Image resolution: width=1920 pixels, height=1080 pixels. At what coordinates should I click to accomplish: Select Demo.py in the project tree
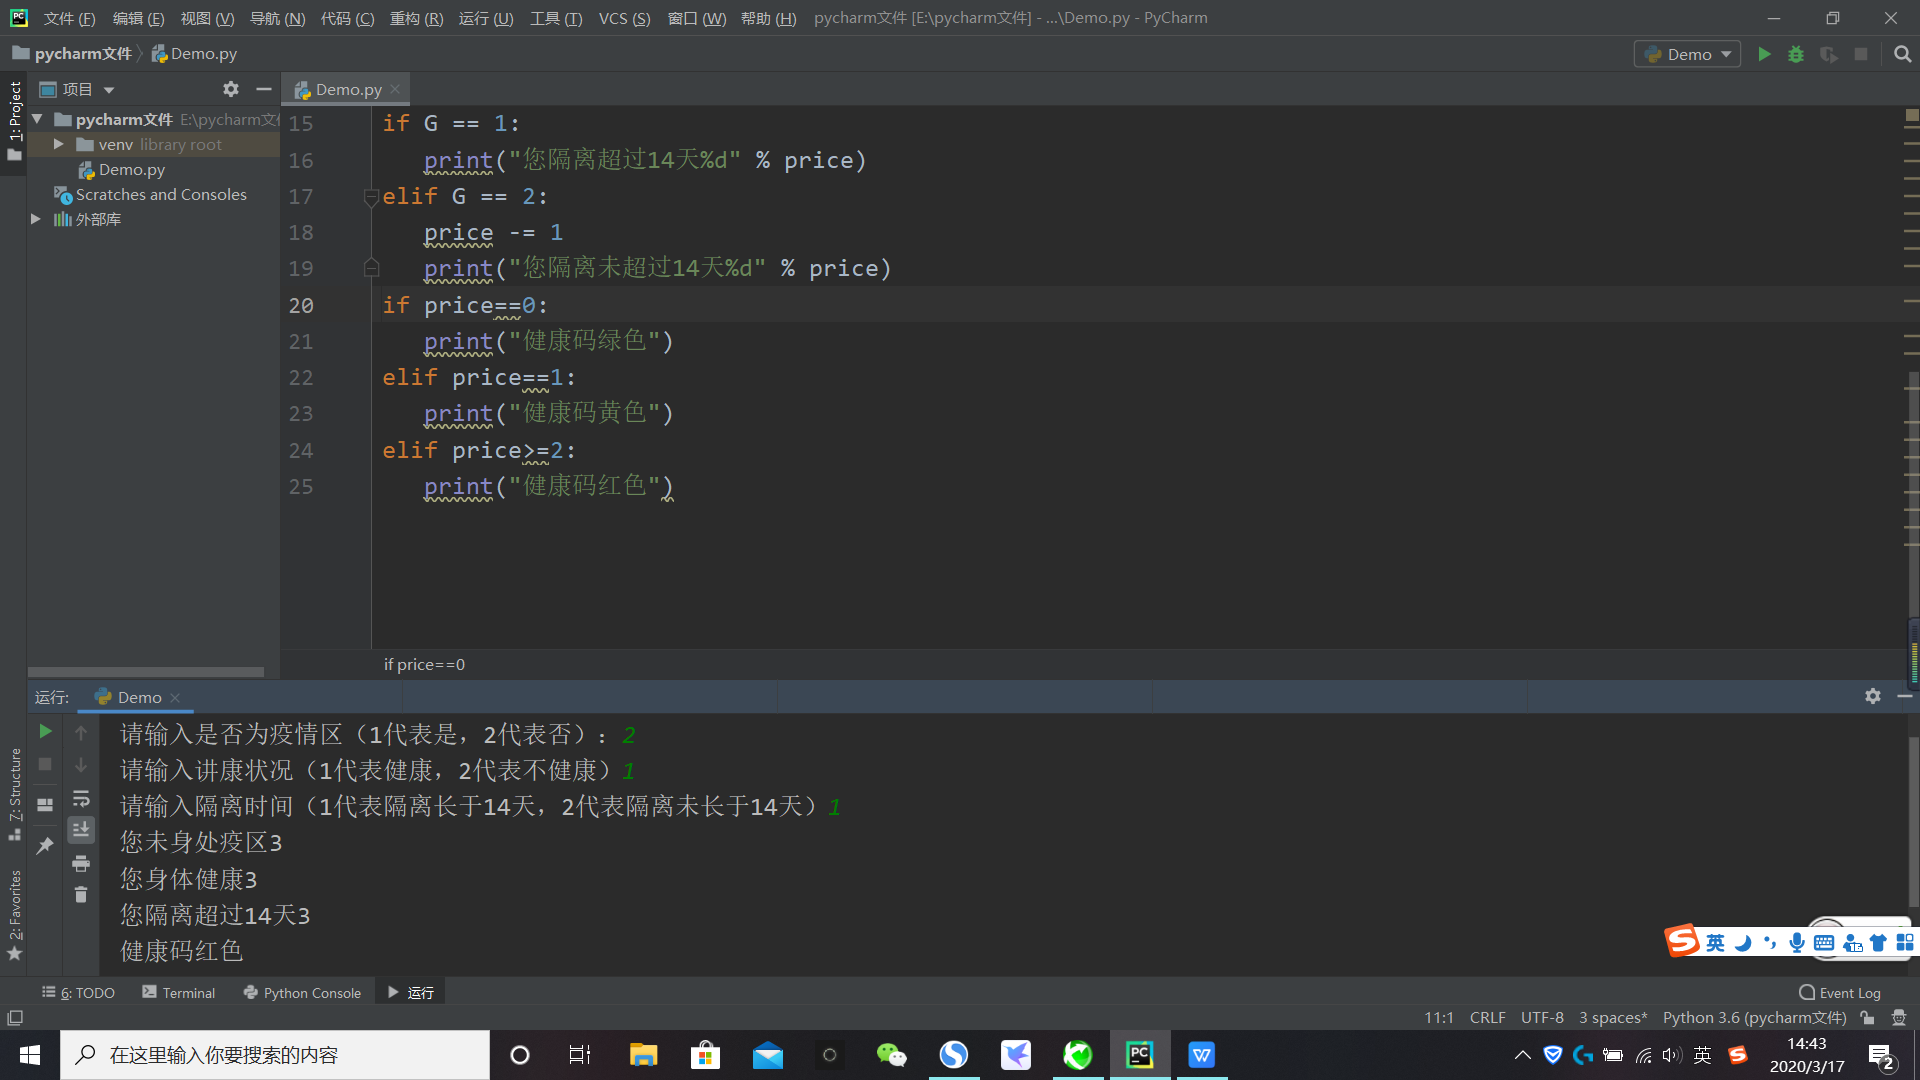132,169
